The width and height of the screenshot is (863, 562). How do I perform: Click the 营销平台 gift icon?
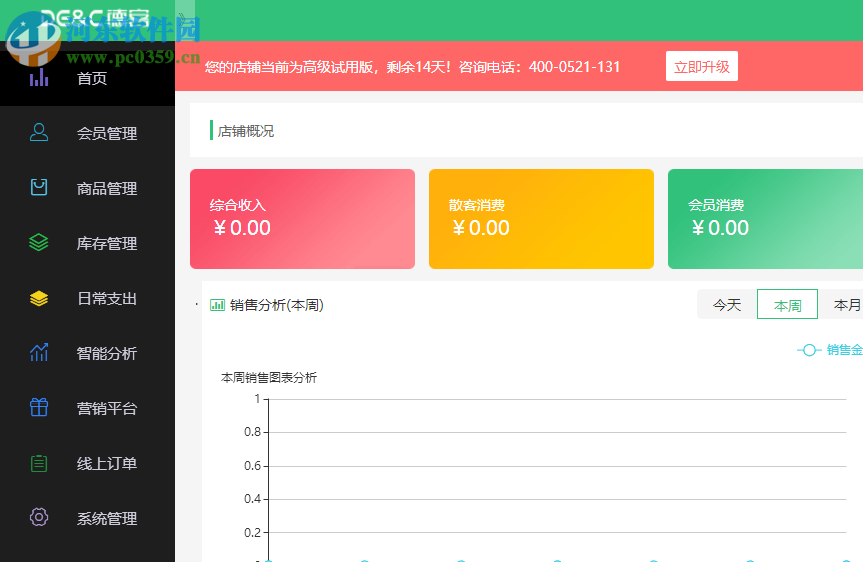(x=39, y=408)
